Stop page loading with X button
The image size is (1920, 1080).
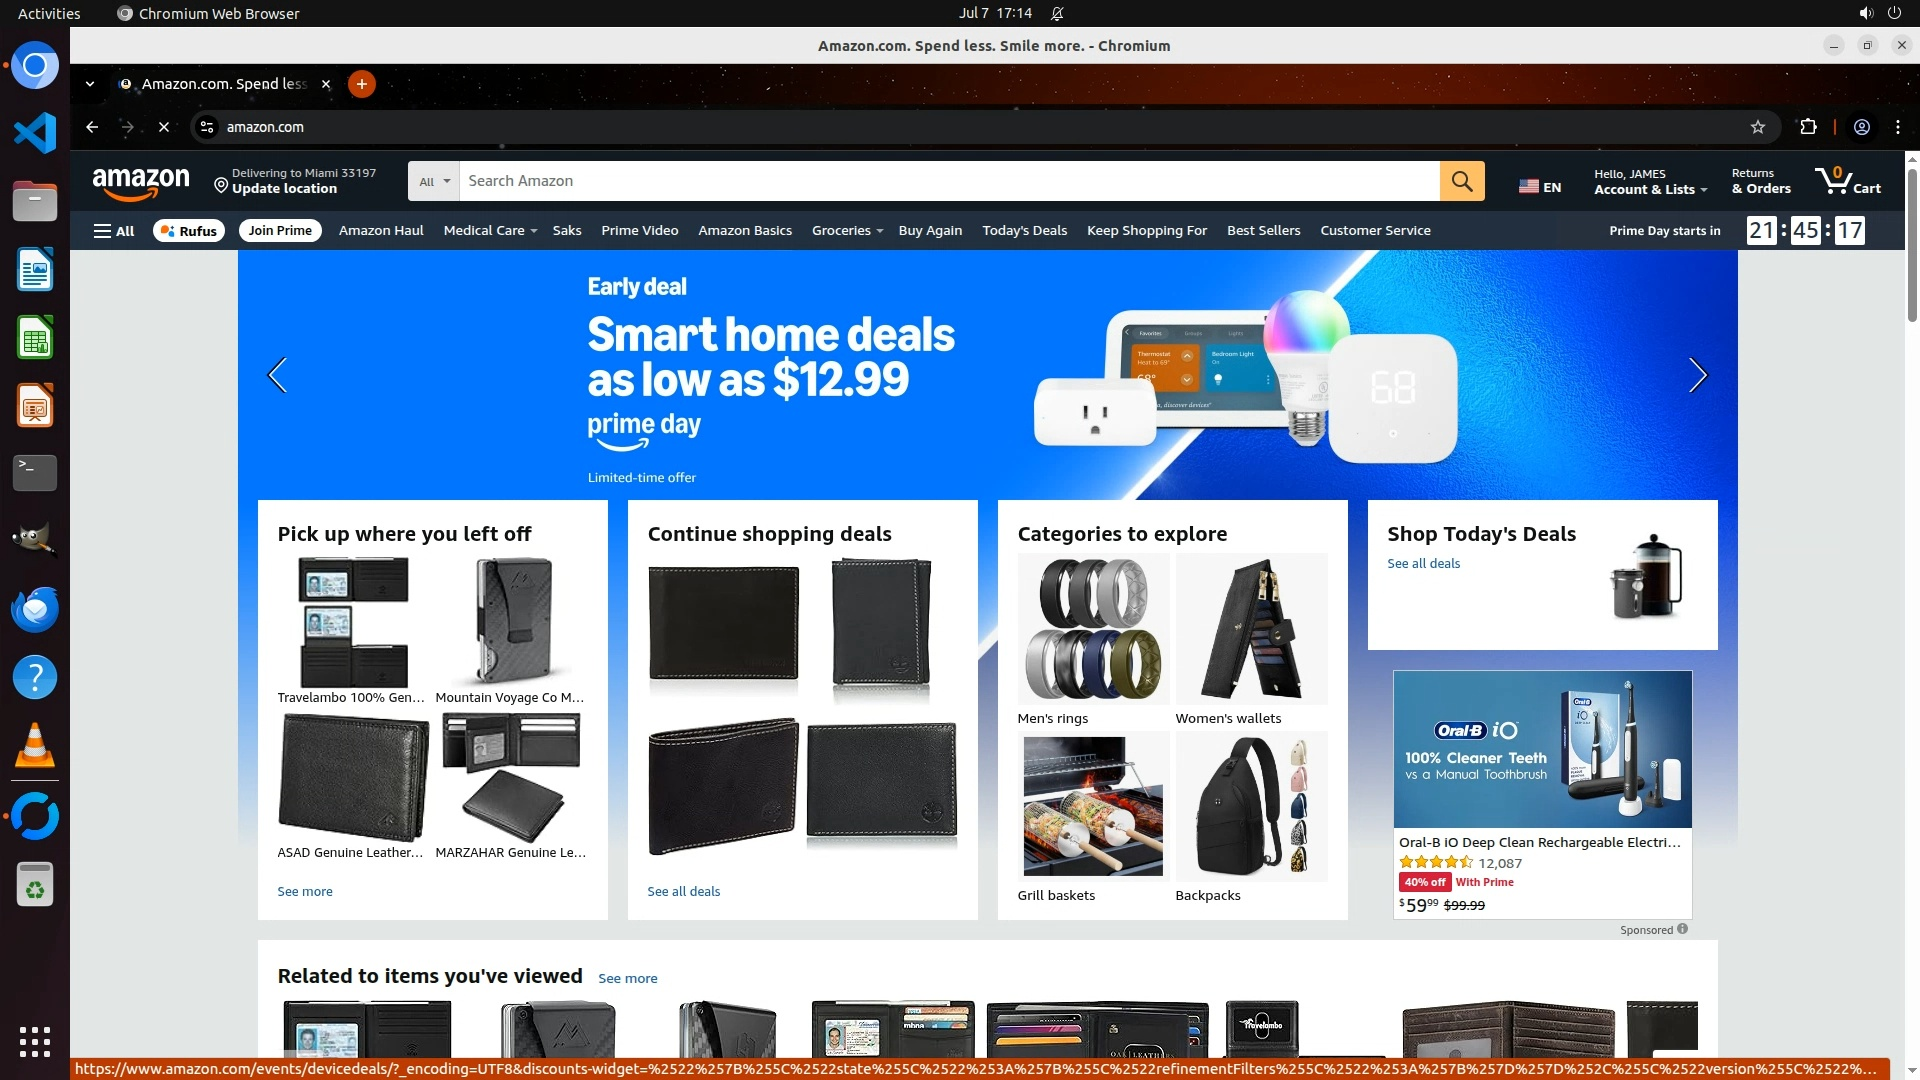(164, 127)
